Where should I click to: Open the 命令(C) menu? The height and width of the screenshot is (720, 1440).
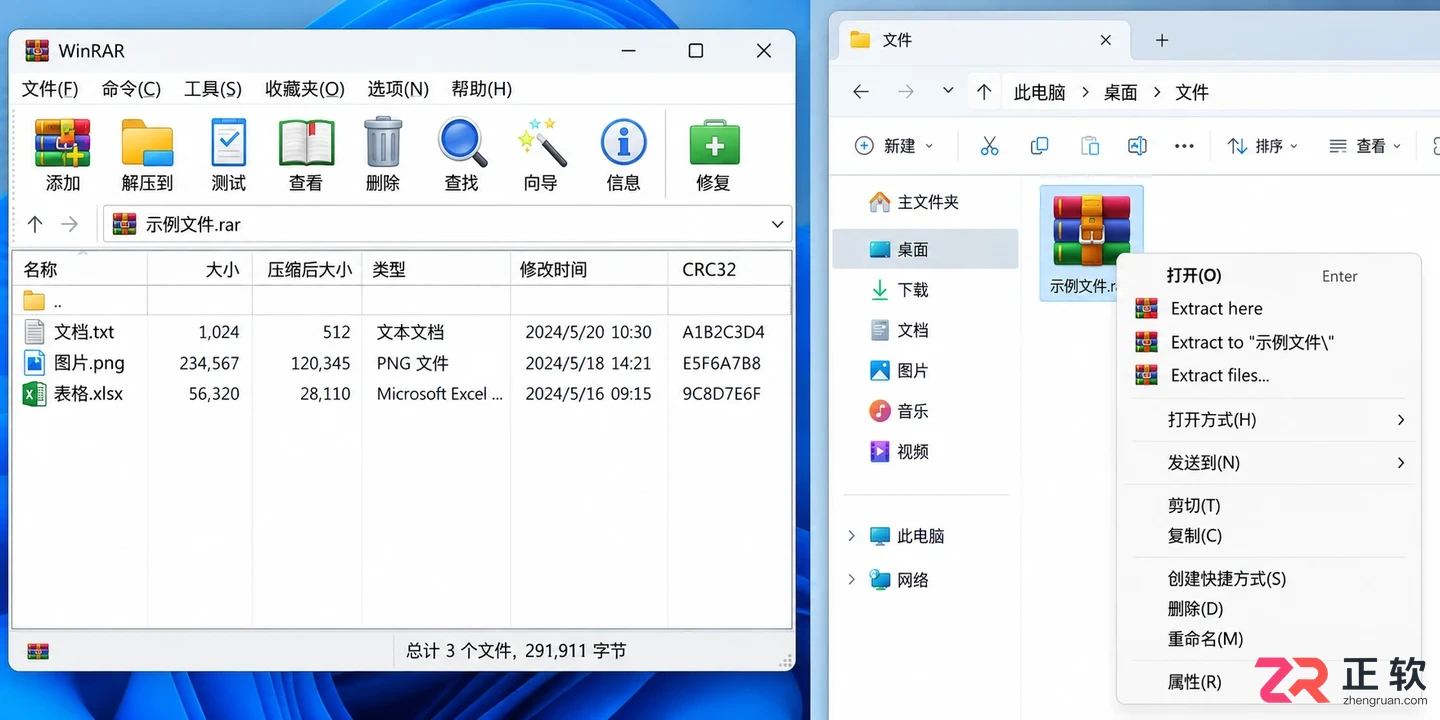(x=131, y=89)
